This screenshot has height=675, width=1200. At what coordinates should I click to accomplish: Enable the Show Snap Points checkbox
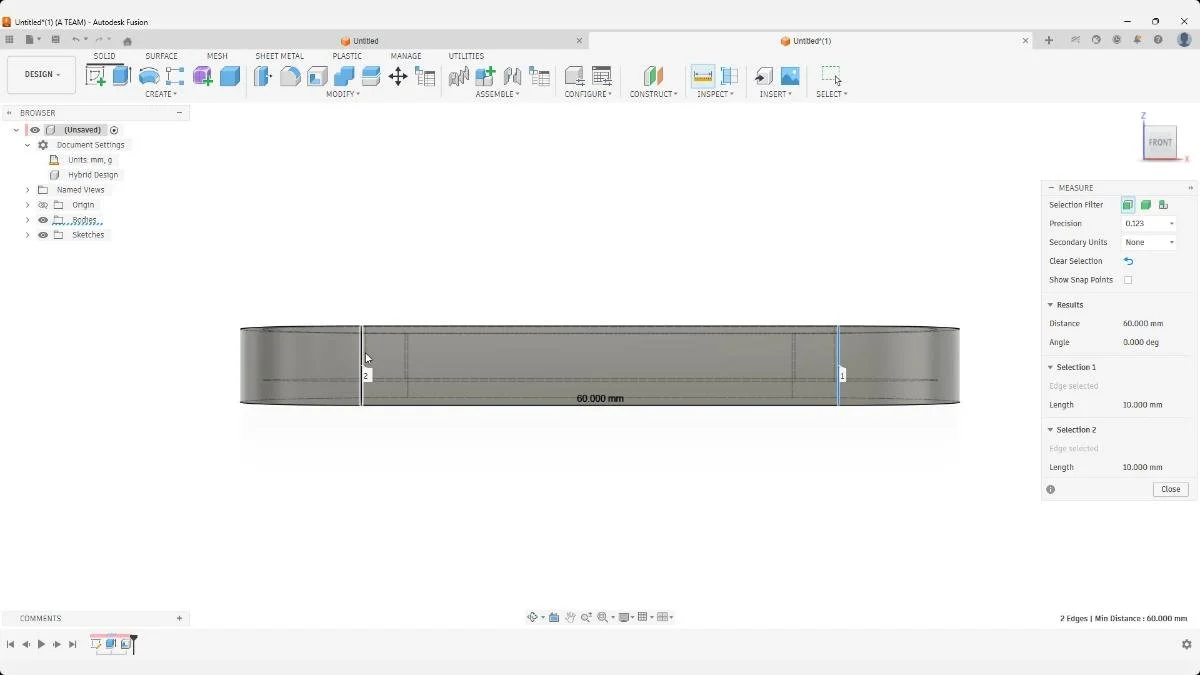[x=1128, y=280]
